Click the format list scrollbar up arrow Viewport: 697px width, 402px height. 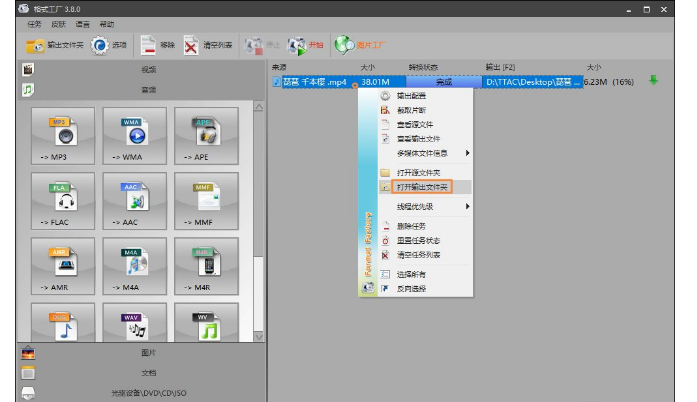(x=259, y=107)
